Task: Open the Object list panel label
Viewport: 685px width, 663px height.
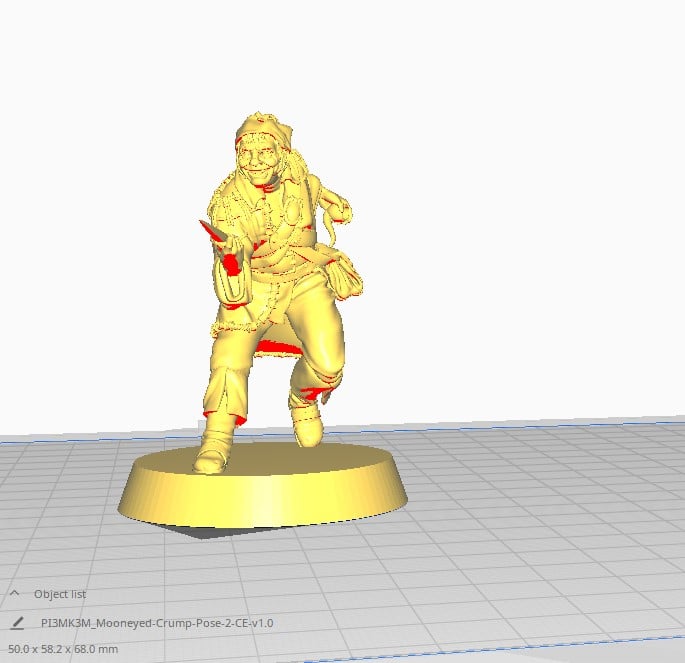Action: [x=60, y=594]
